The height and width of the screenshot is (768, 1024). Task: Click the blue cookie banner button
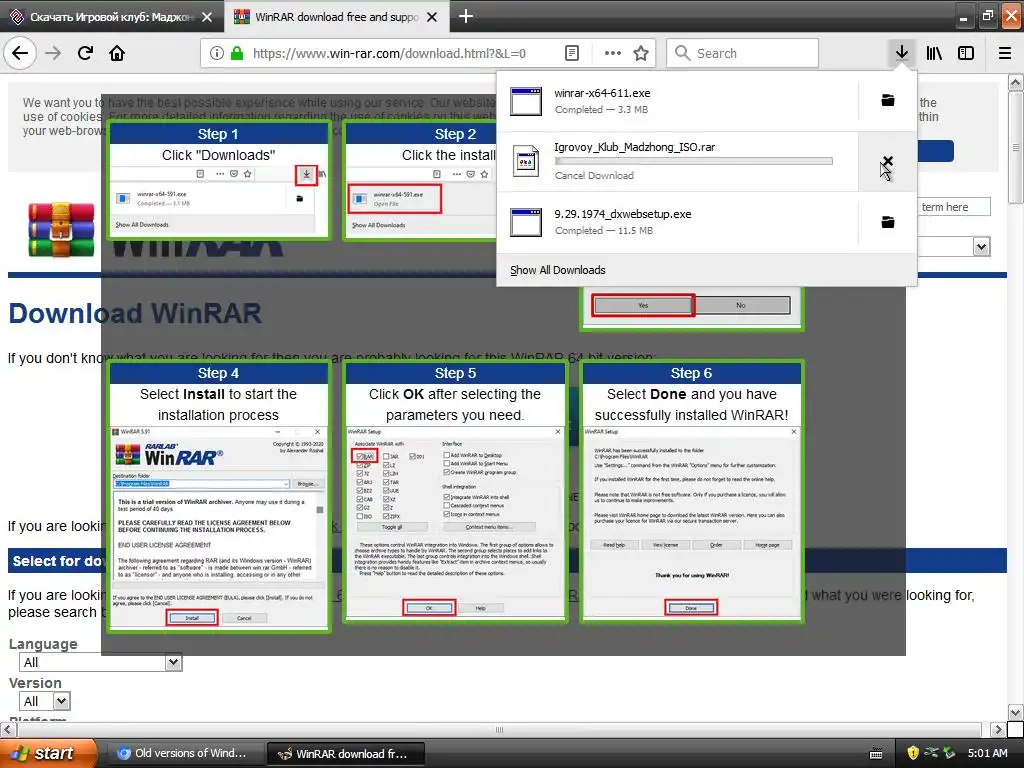[x=935, y=151]
